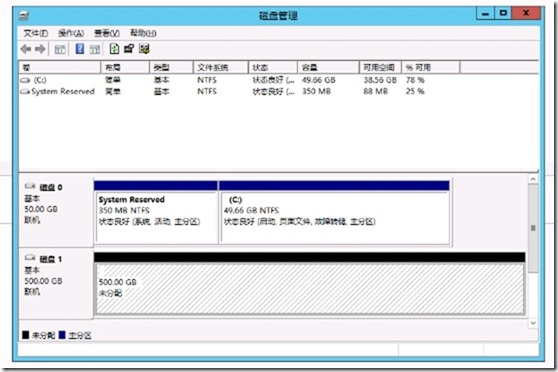Click the Back arrow toolbar icon
This screenshot has width=558, height=372.
(x=26, y=49)
